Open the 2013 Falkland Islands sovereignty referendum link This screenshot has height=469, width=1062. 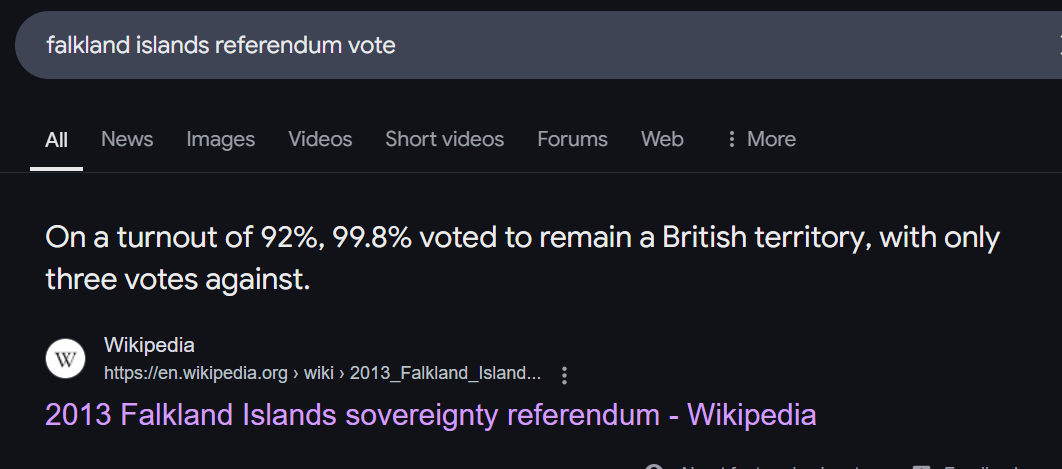[x=430, y=414]
